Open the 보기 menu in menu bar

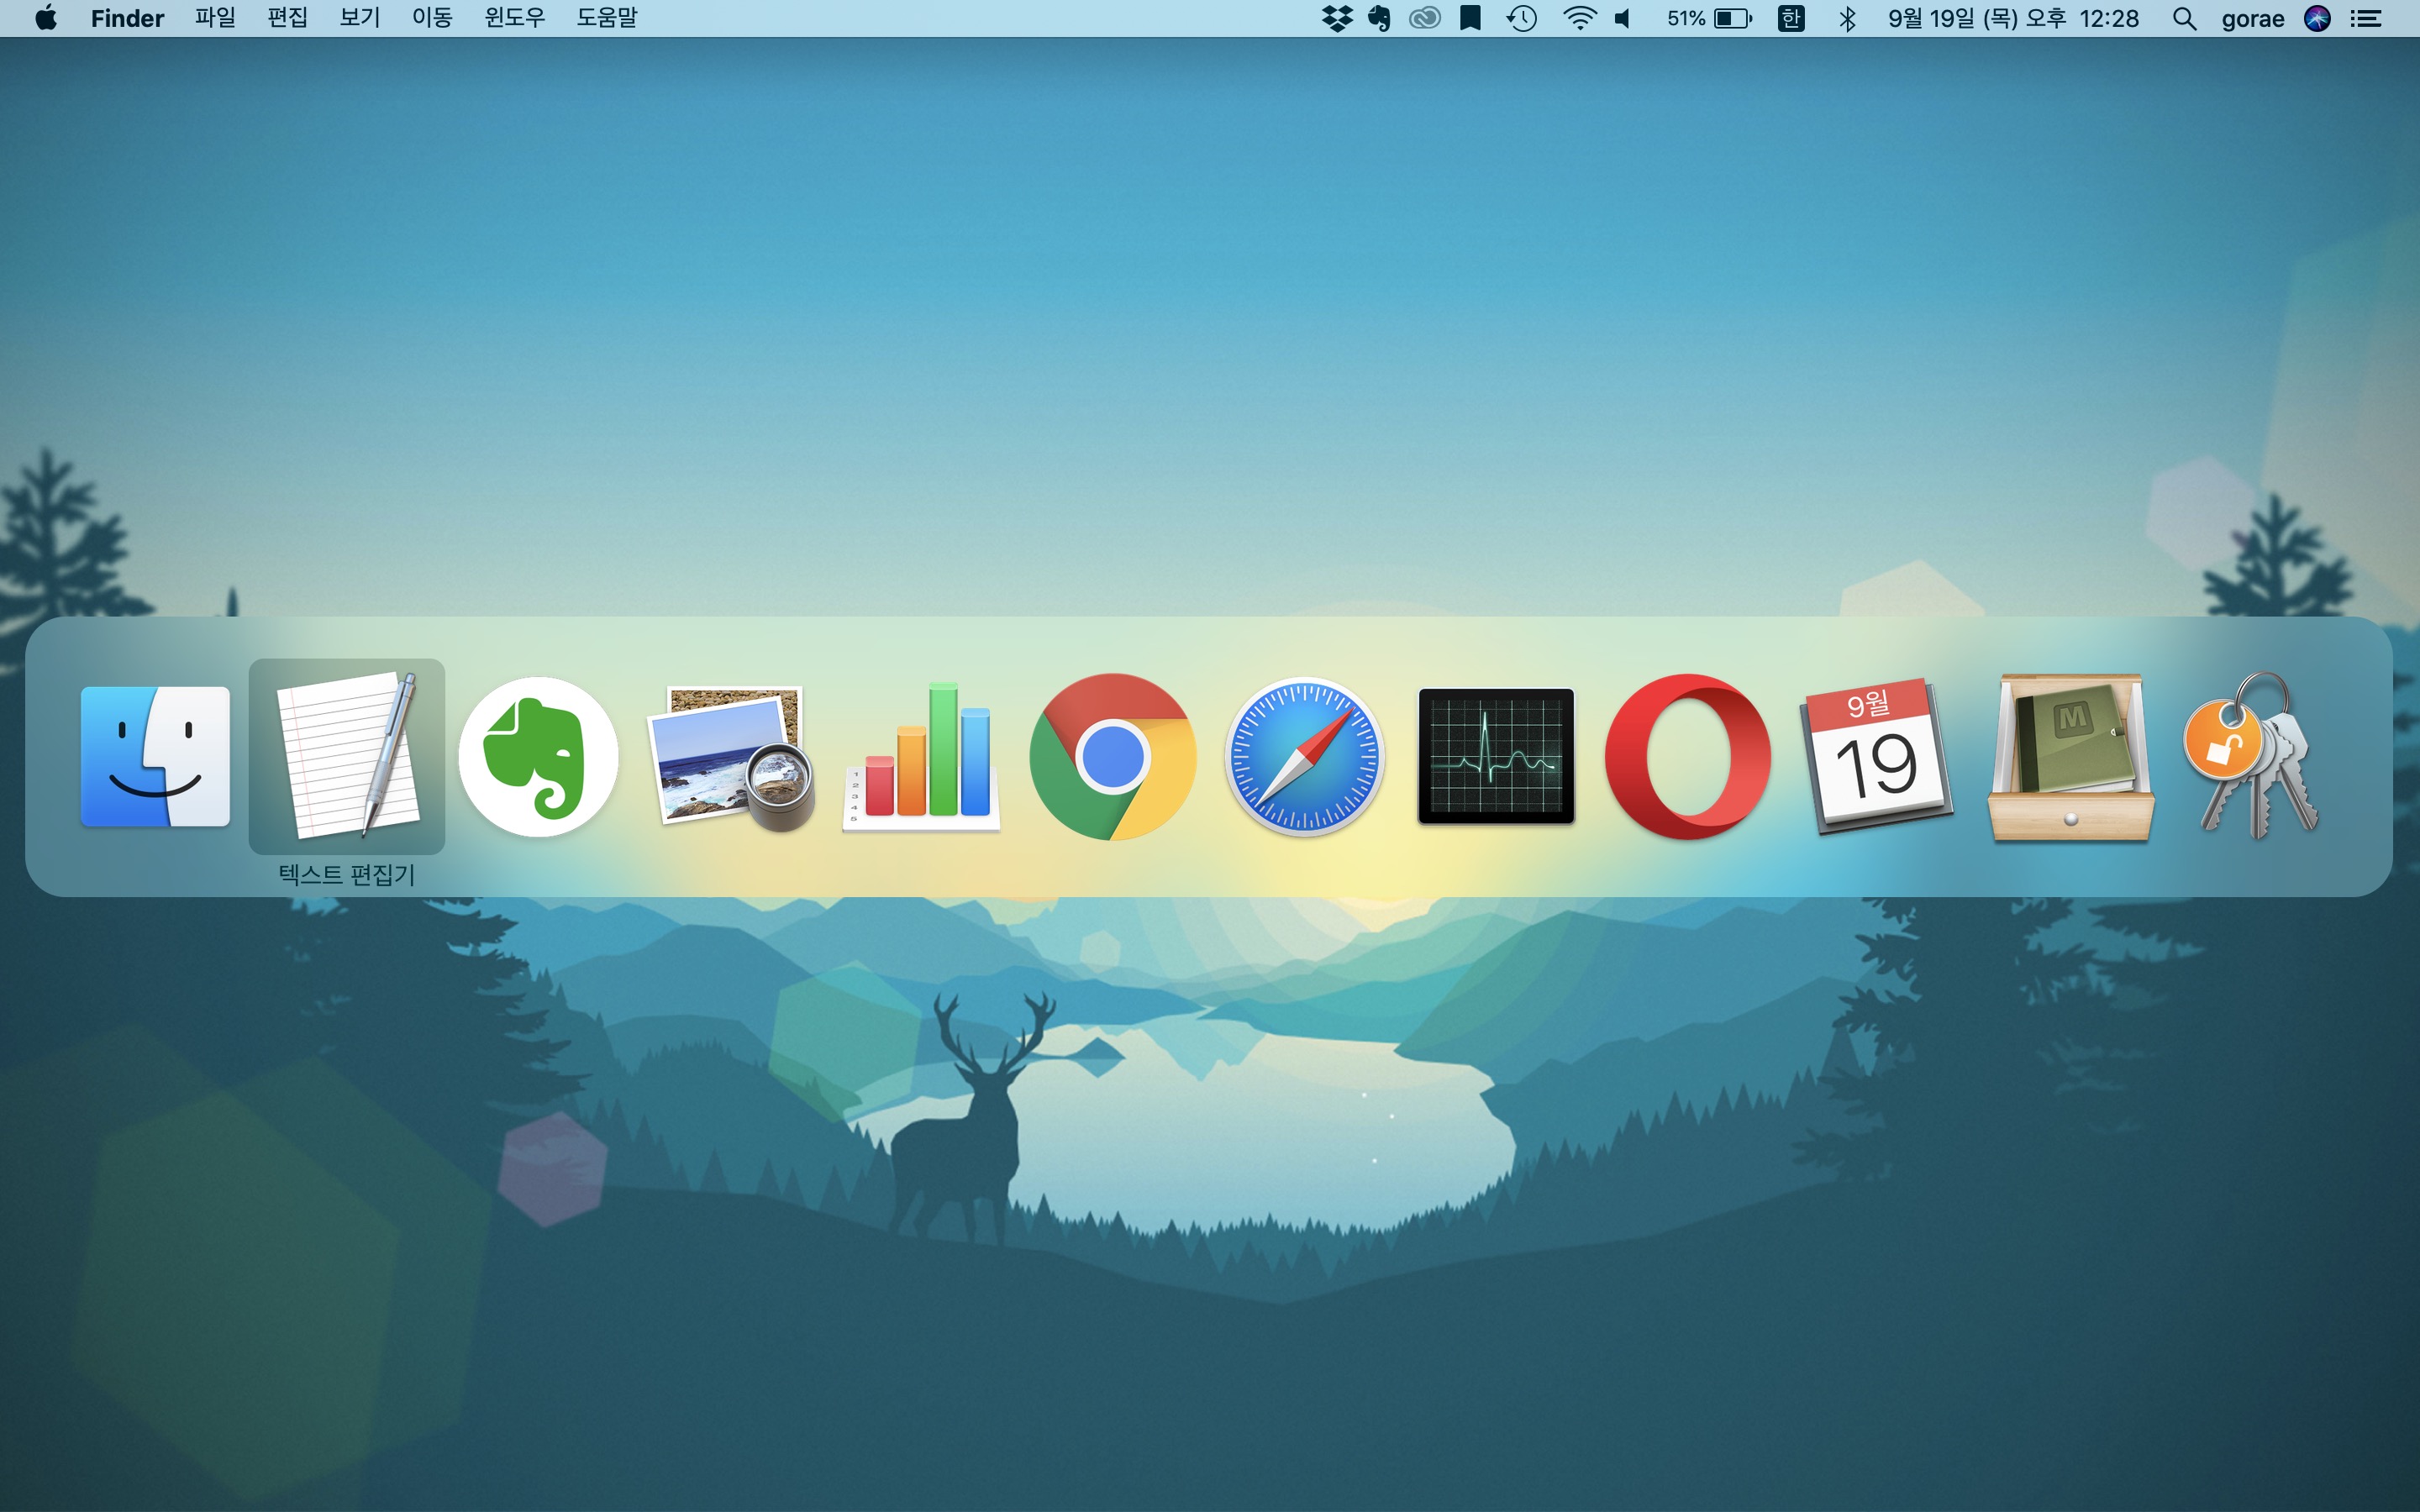tap(359, 18)
